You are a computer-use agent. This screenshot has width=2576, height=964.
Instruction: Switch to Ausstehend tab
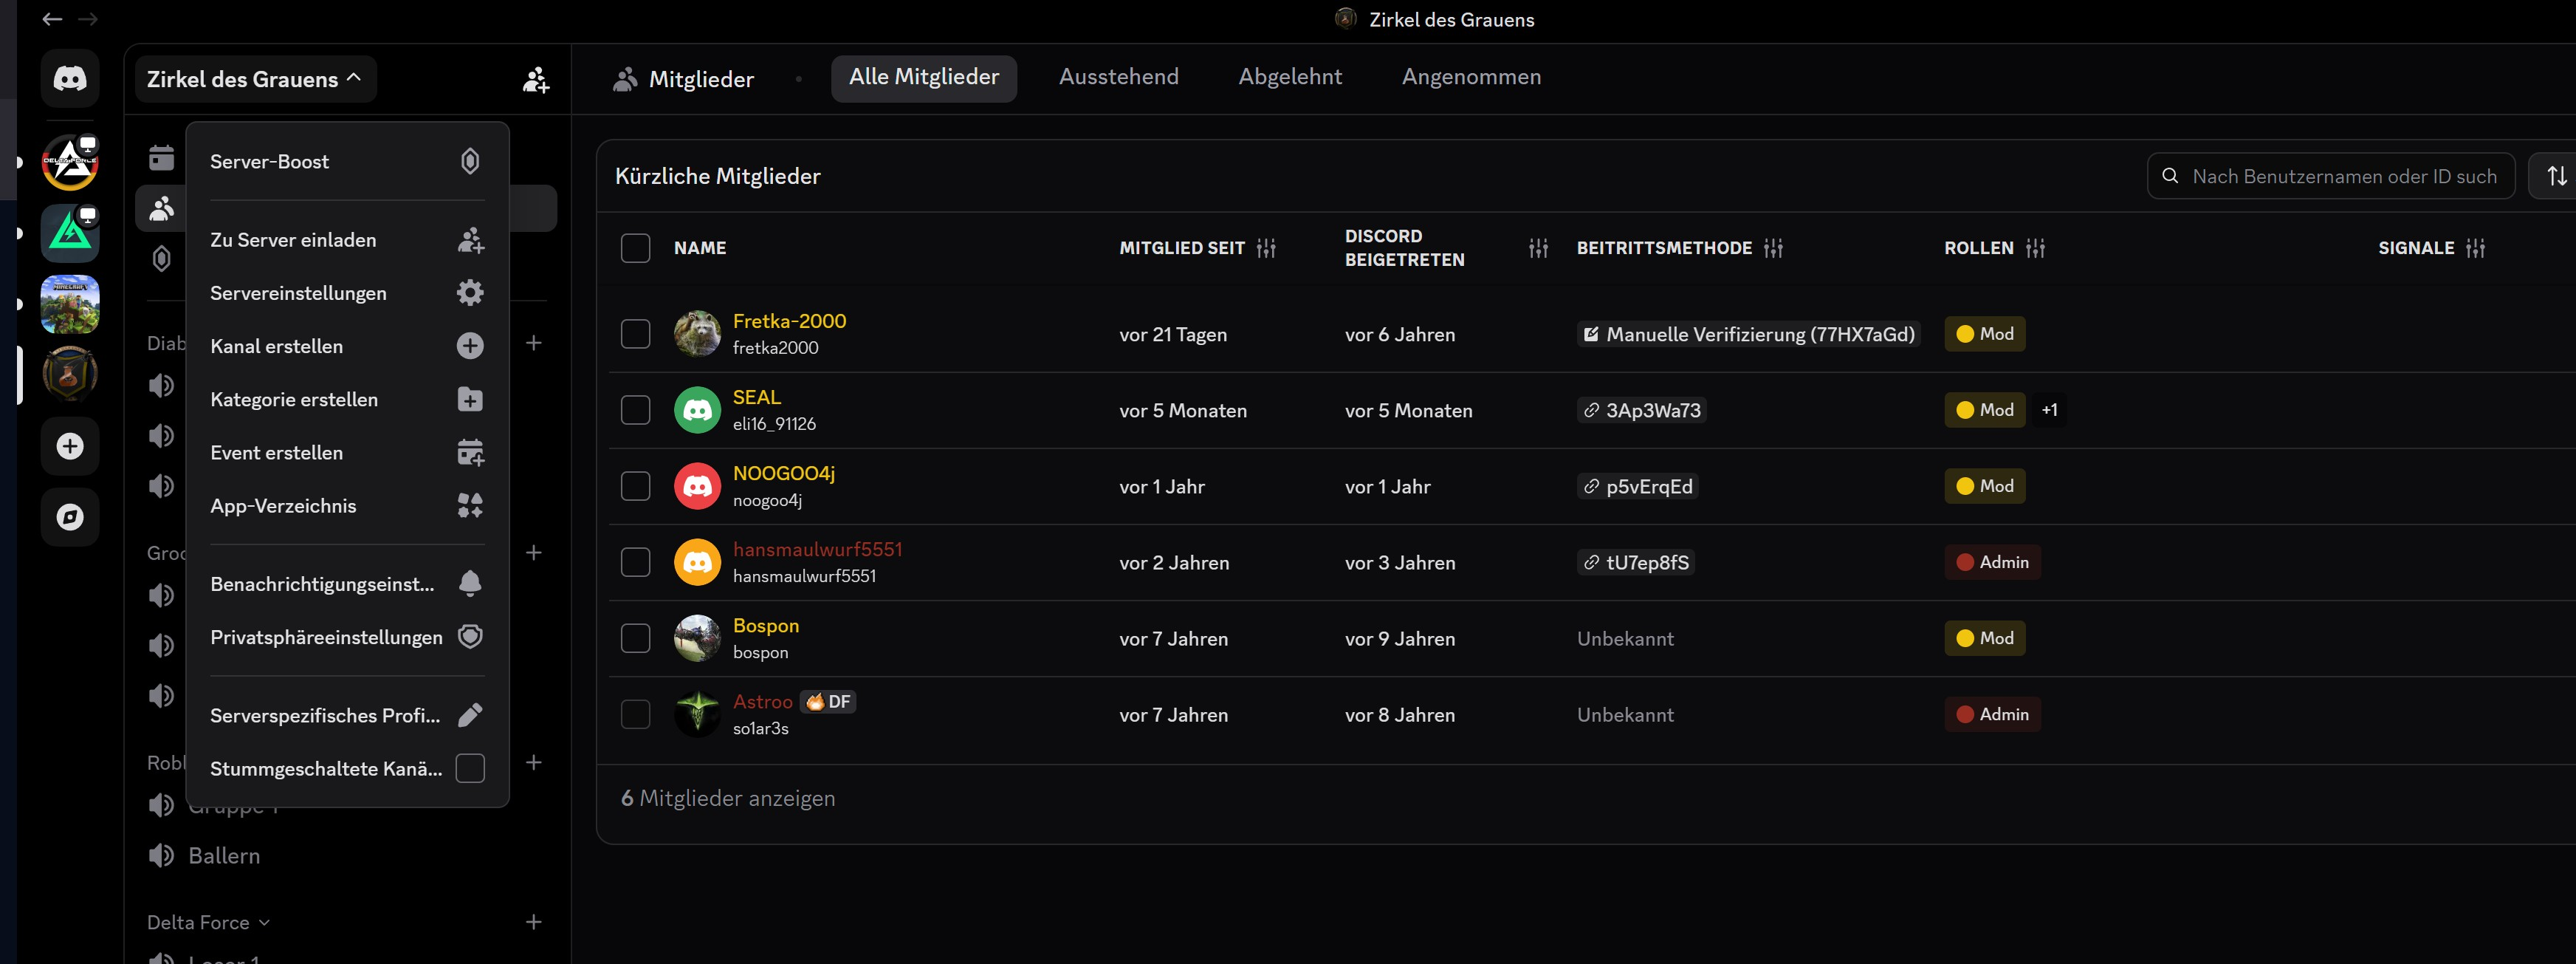pos(1119,77)
